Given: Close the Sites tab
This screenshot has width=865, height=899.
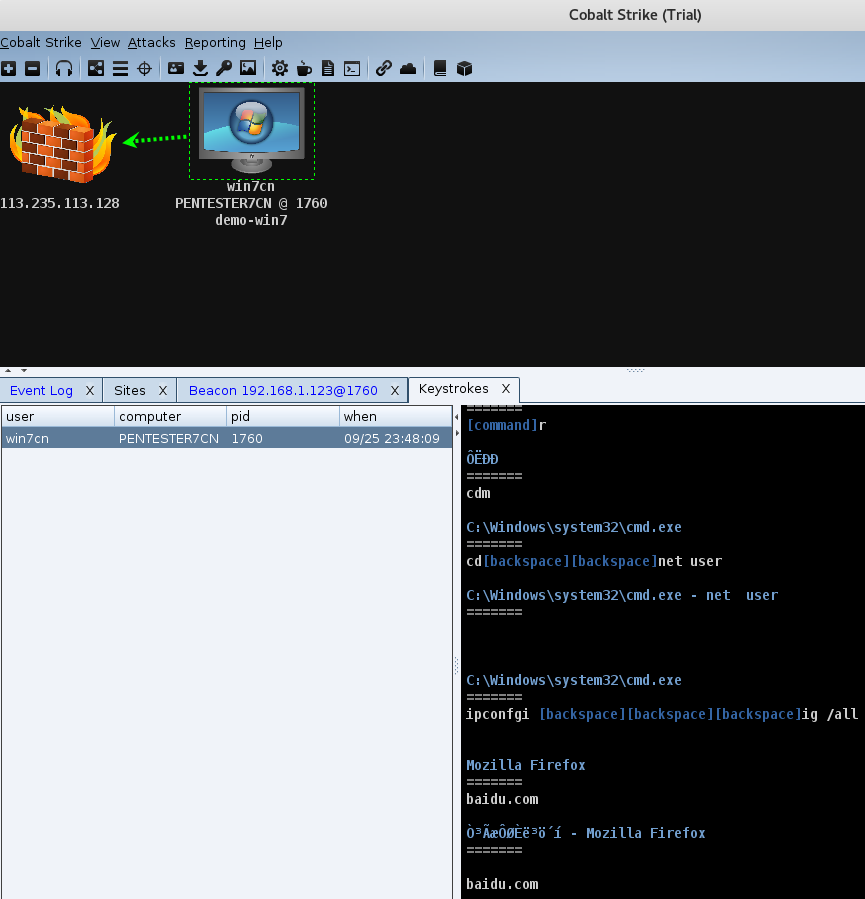Looking at the screenshot, I should 163,390.
